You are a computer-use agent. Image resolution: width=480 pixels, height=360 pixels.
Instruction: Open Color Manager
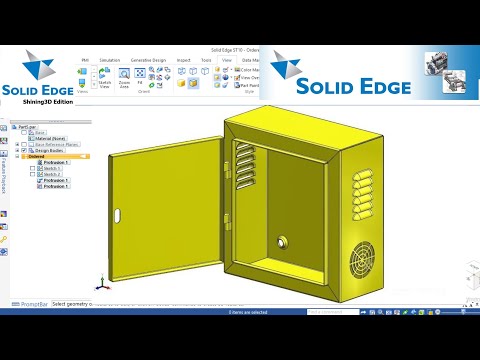pos(247,70)
